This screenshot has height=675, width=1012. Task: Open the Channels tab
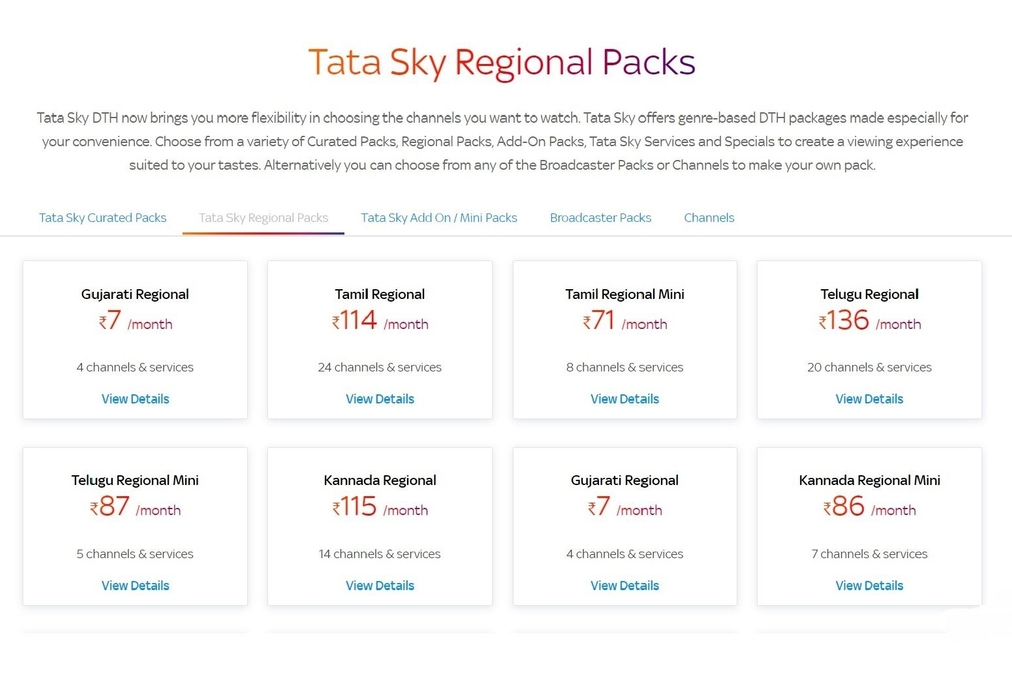click(x=709, y=217)
